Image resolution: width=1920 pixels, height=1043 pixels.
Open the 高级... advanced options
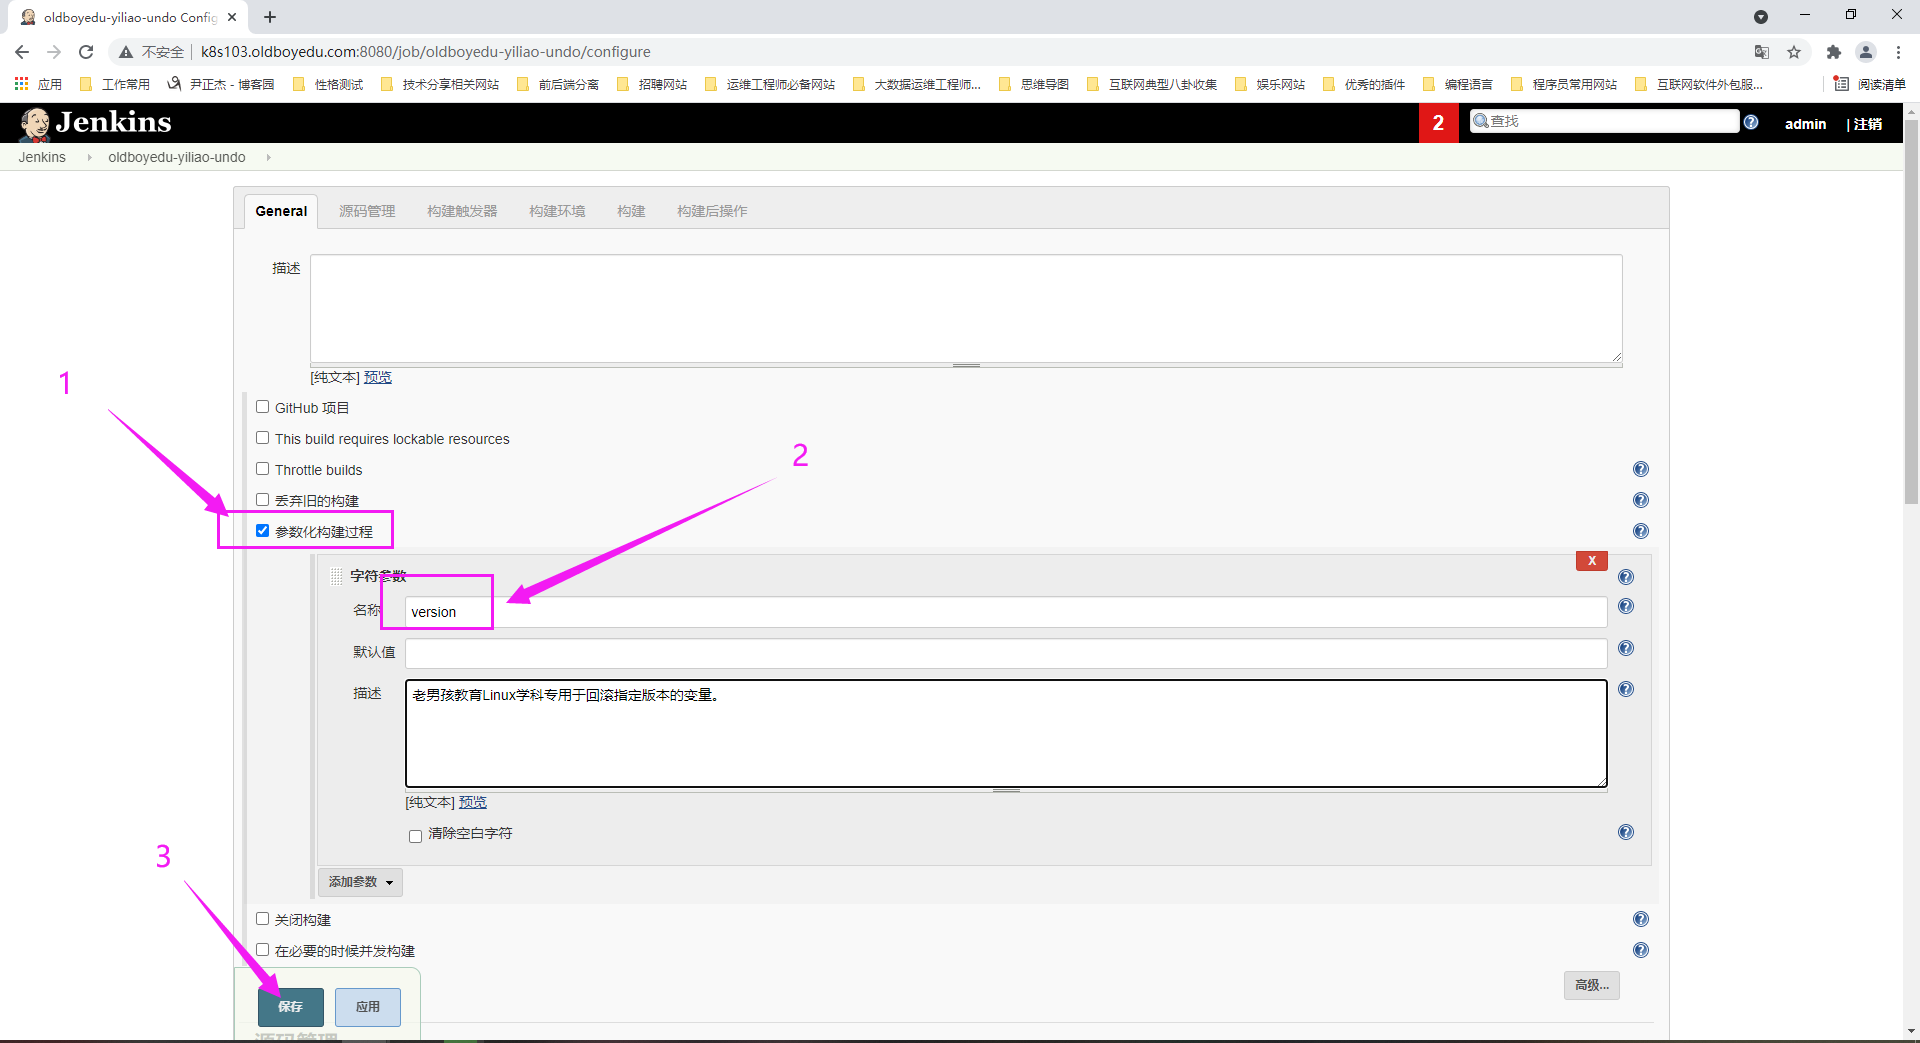click(x=1591, y=985)
